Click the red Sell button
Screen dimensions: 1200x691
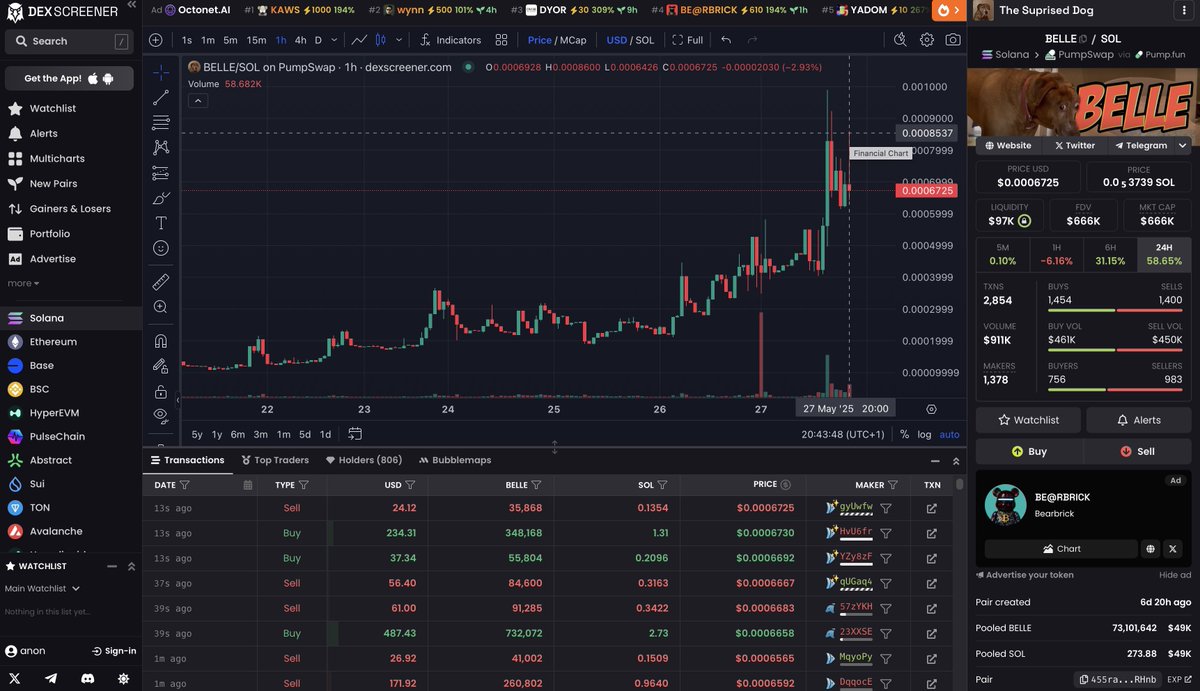1138,451
